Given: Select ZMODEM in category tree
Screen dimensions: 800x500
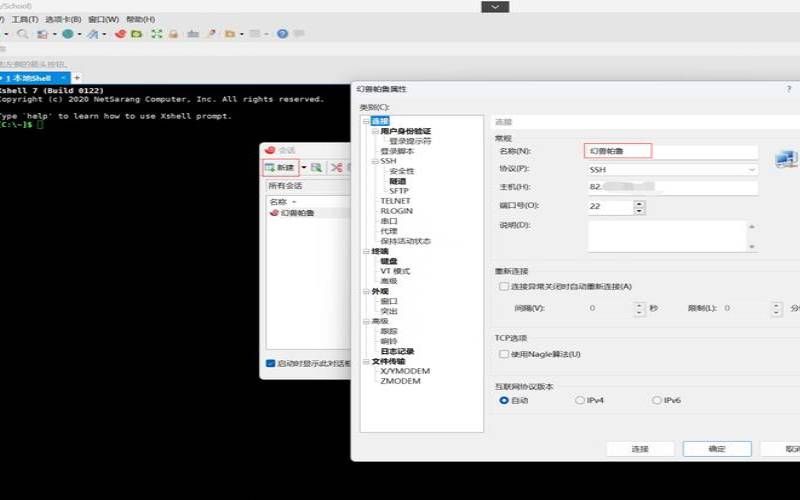Looking at the screenshot, I should (401, 381).
